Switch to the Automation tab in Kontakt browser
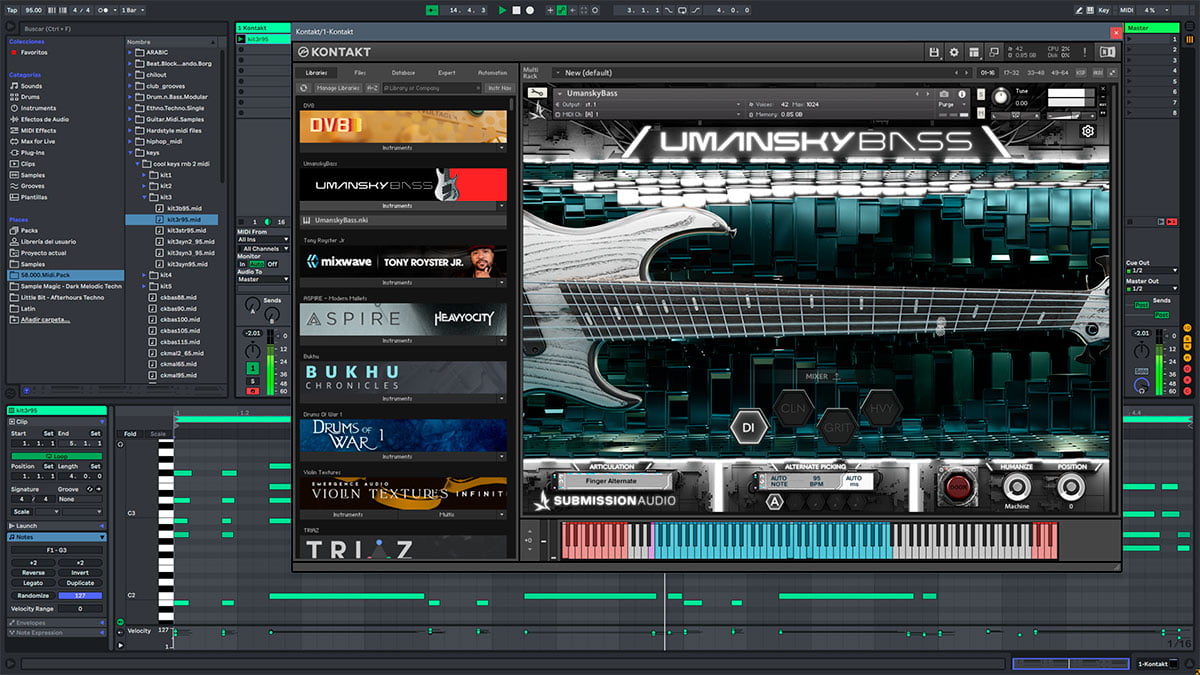 click(x=492, y=72)
